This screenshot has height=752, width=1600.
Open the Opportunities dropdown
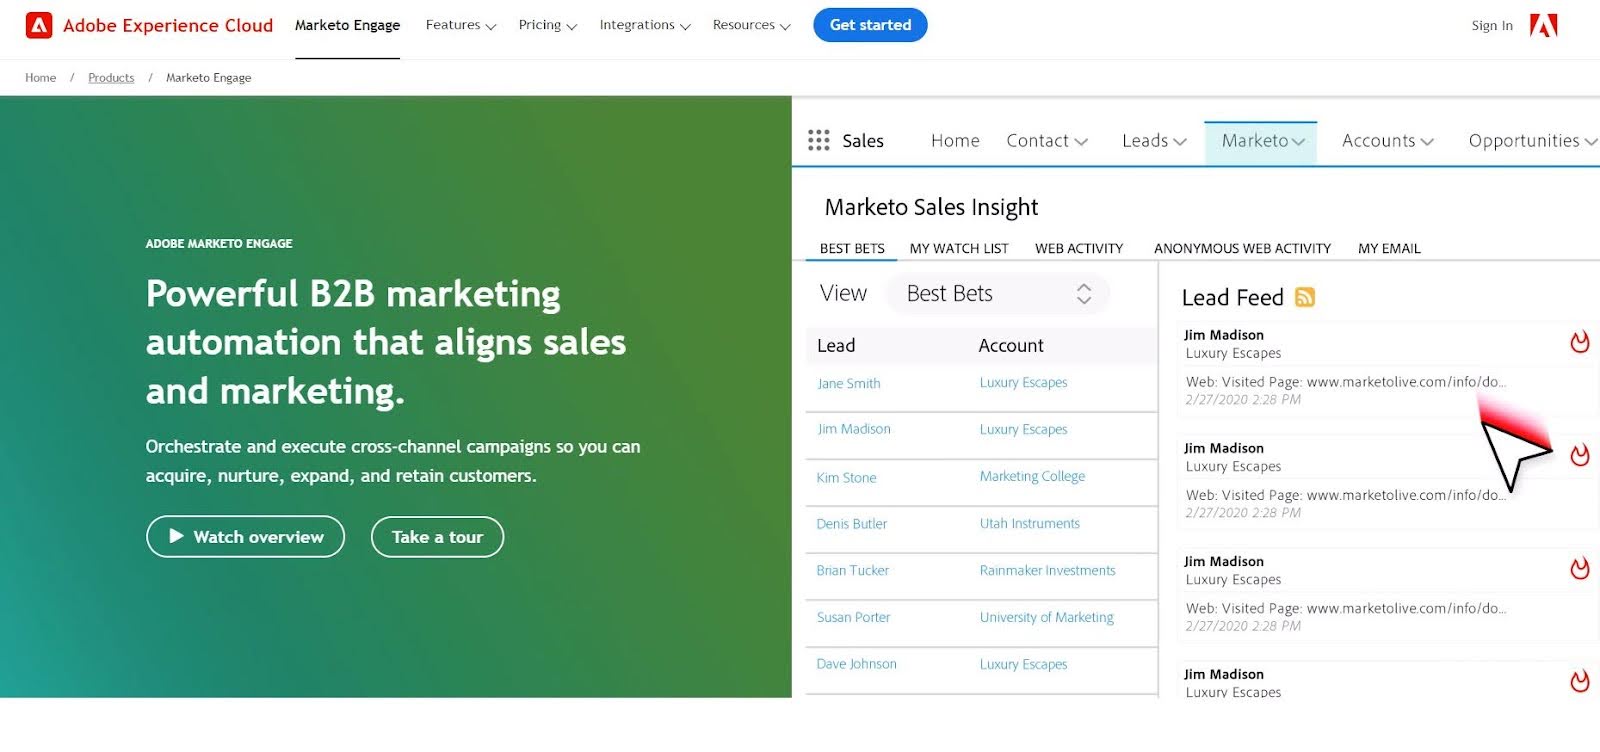(1533, 141)
